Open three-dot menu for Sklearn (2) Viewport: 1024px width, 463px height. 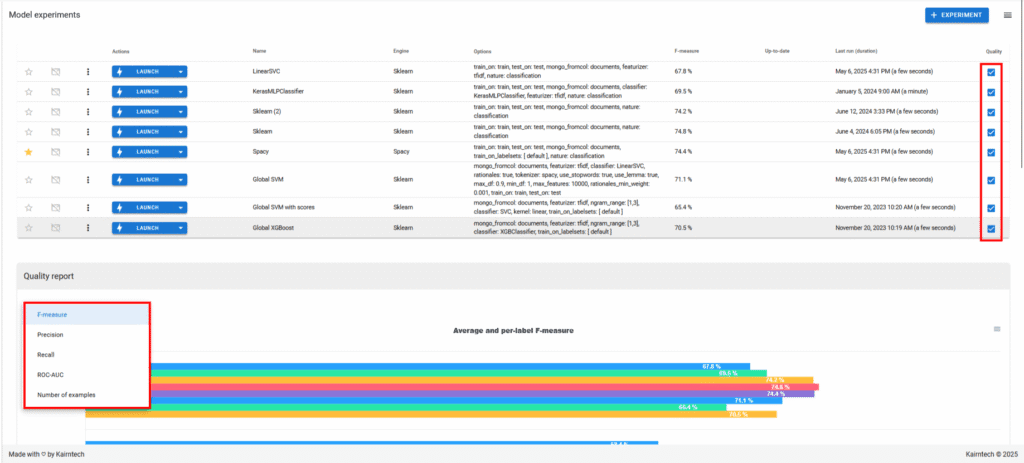pos(88,112)
